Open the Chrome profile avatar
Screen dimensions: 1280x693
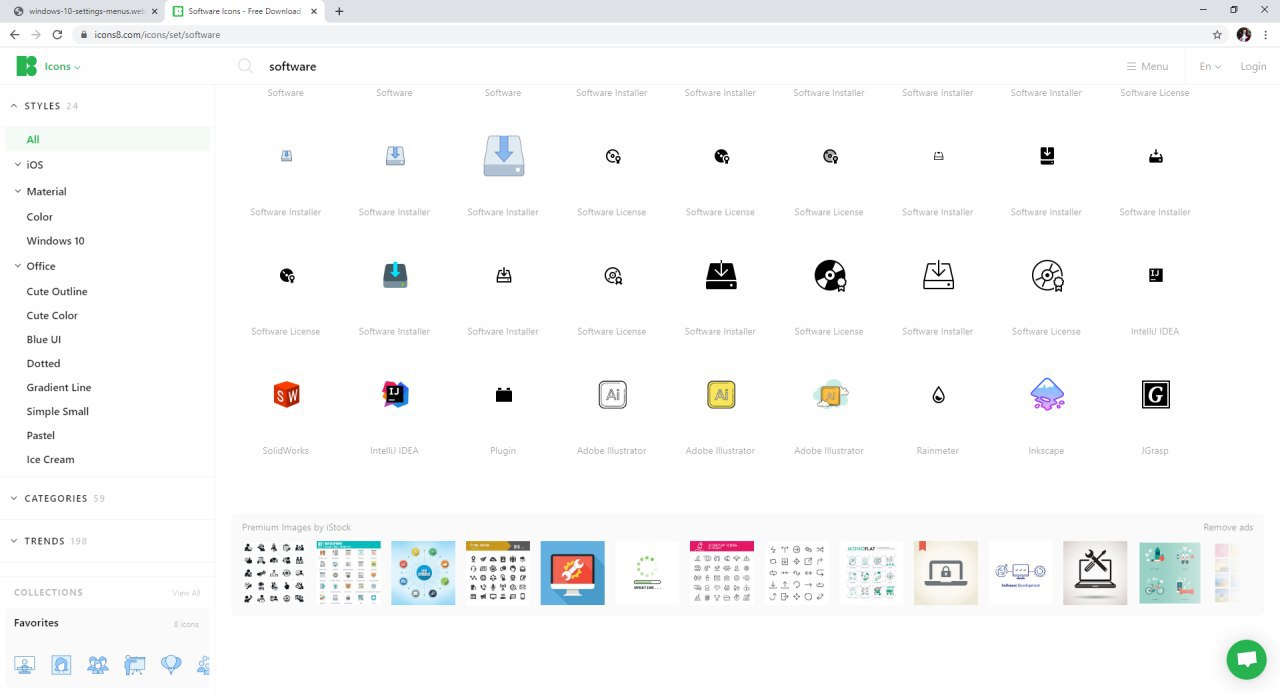tap(1244, 34)
